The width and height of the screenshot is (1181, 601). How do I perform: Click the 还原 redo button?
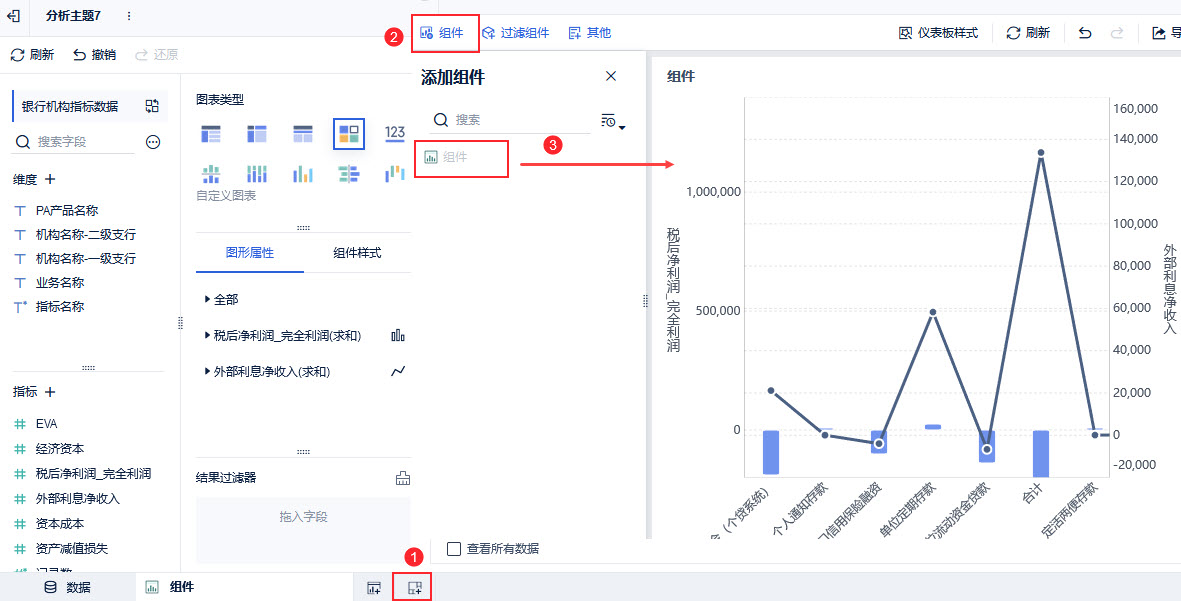point(157,55)
